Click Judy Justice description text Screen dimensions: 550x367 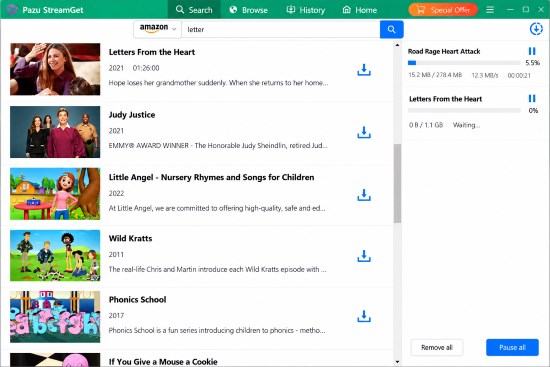tap(218, 146)
